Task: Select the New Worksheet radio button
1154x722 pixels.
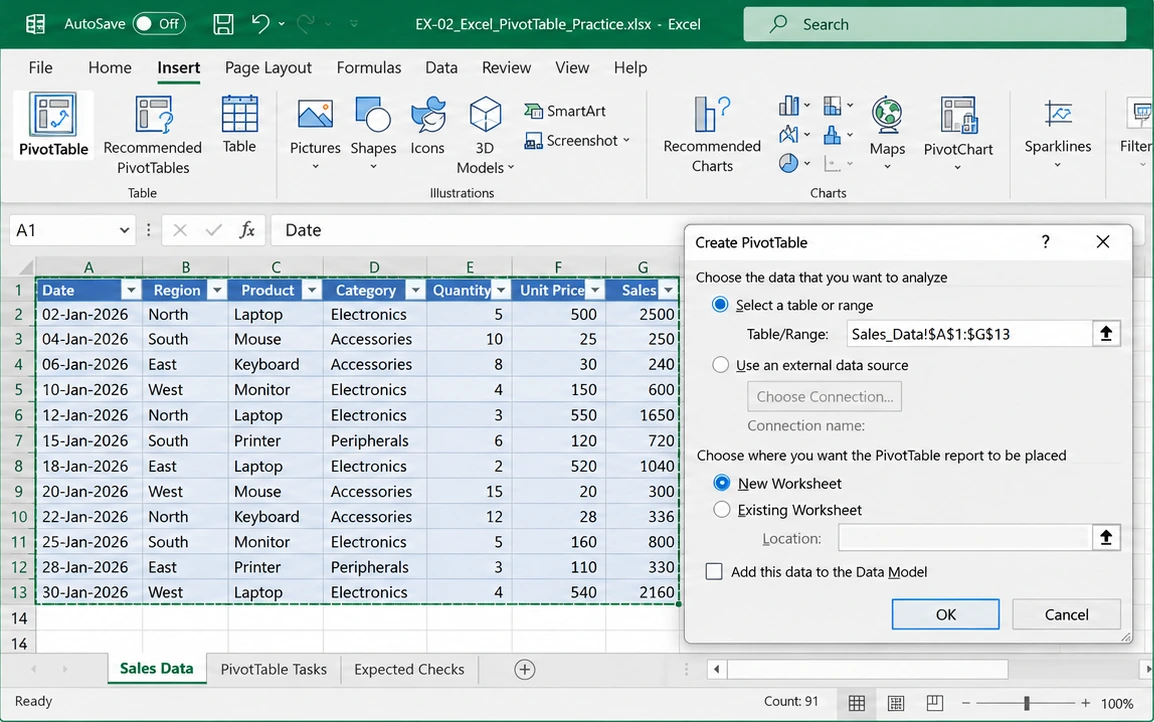Action: [x=722, y=483]
